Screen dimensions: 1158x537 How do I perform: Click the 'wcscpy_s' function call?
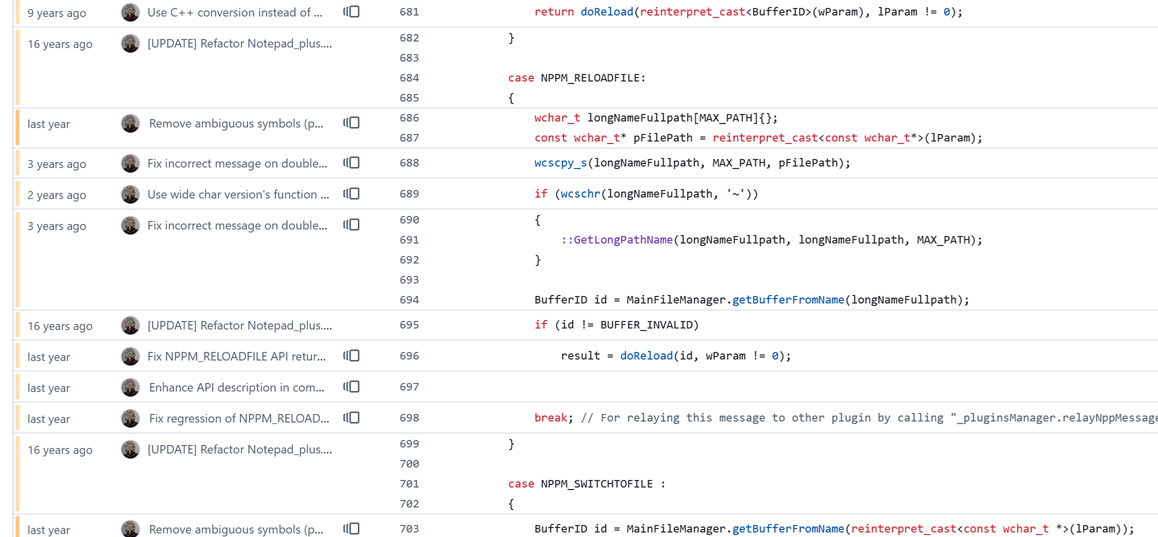pos(561,163)
